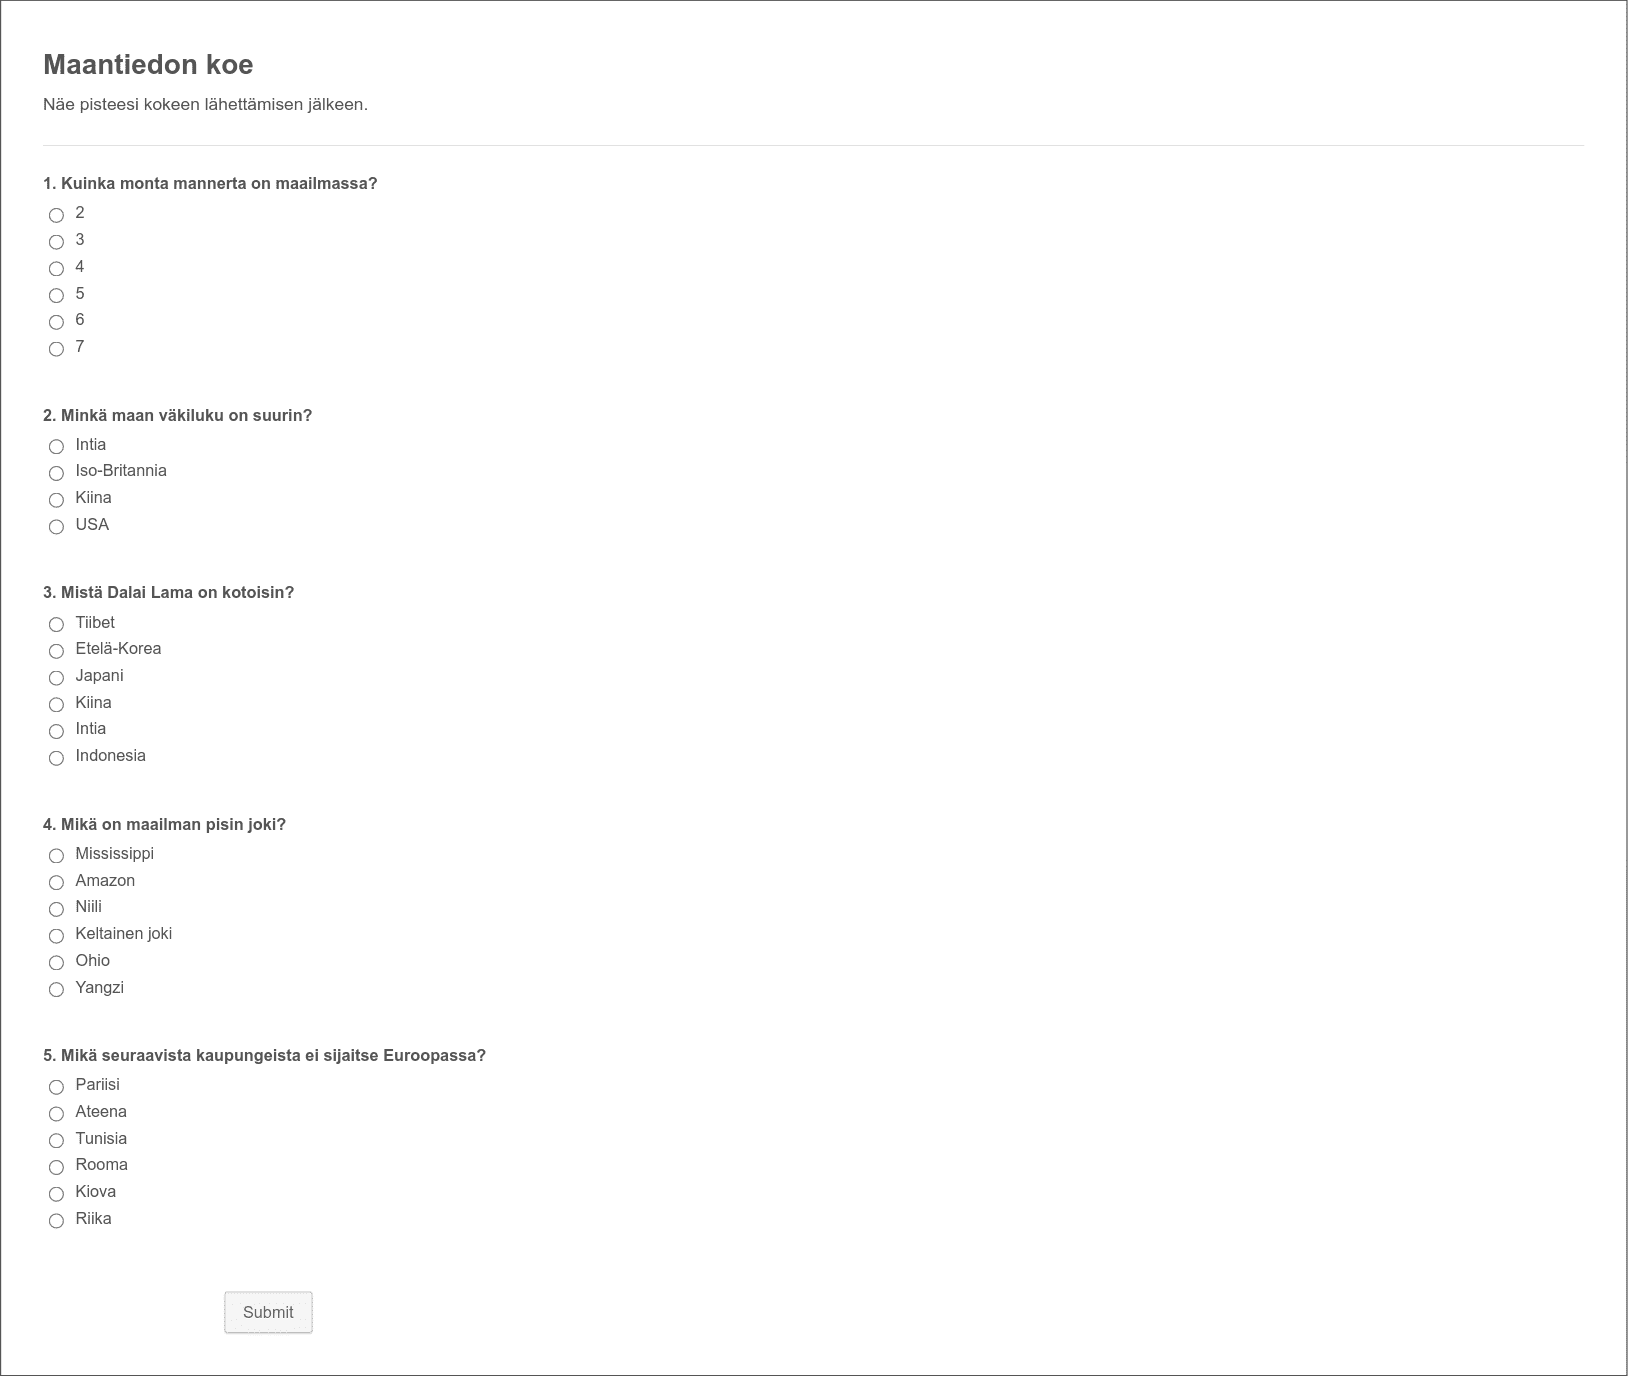Select Tunisia as non-European city

coord(56,1140)
